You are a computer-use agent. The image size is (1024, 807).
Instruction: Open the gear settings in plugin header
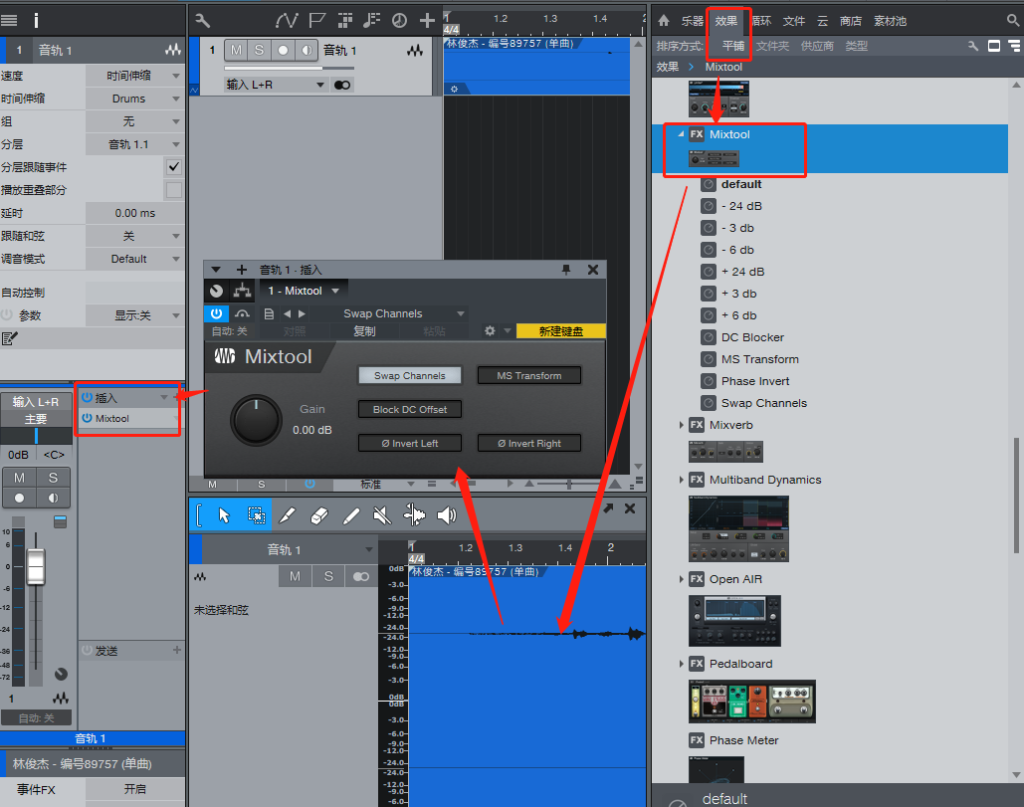(489, 331)
